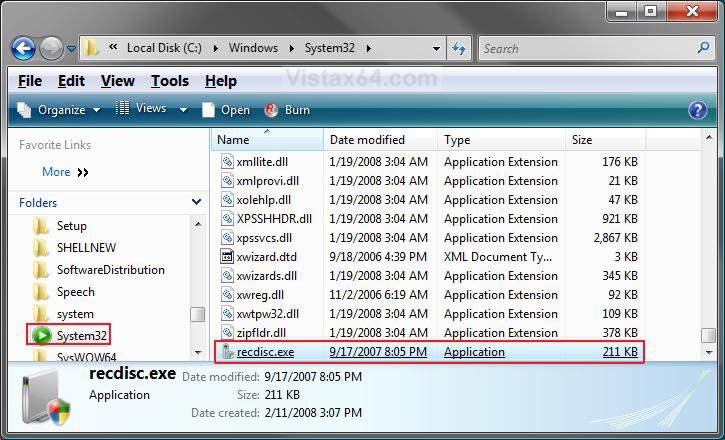Click the xmllite.dll file icon
This screenshot has width=725, height=440.
(x=227, y=162)
